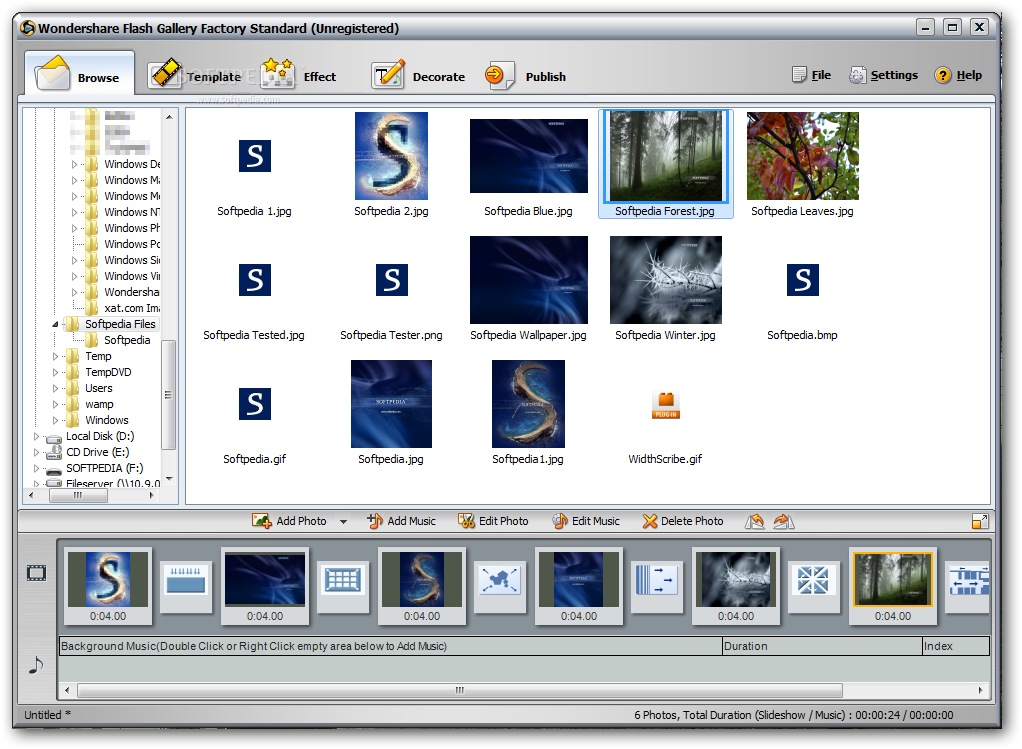This screenshot has width=1022, height=749.
Task: Select Softpedia Blue.jpg thumbnail
Action: (x=529, y=156)
